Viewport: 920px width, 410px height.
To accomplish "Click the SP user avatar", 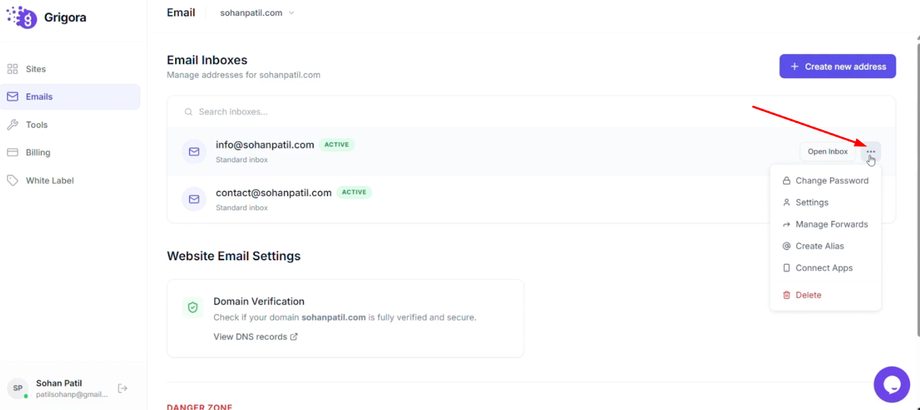I will 18,388.
